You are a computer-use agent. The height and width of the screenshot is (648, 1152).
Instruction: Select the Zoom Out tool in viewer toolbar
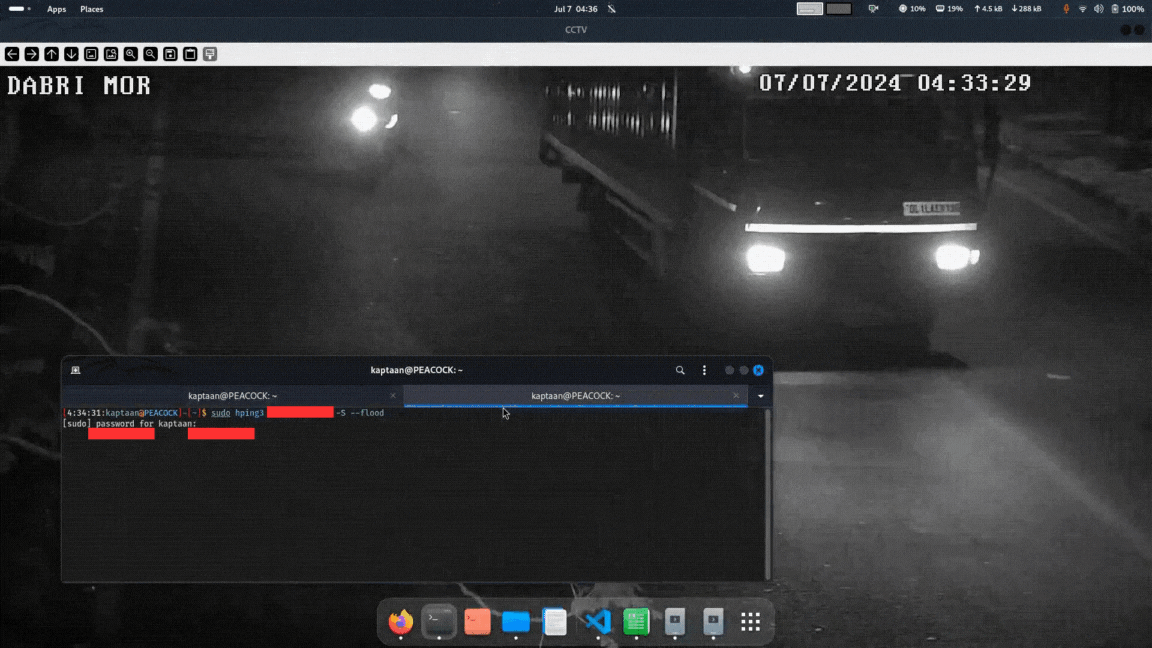click(x=150, y=54)
